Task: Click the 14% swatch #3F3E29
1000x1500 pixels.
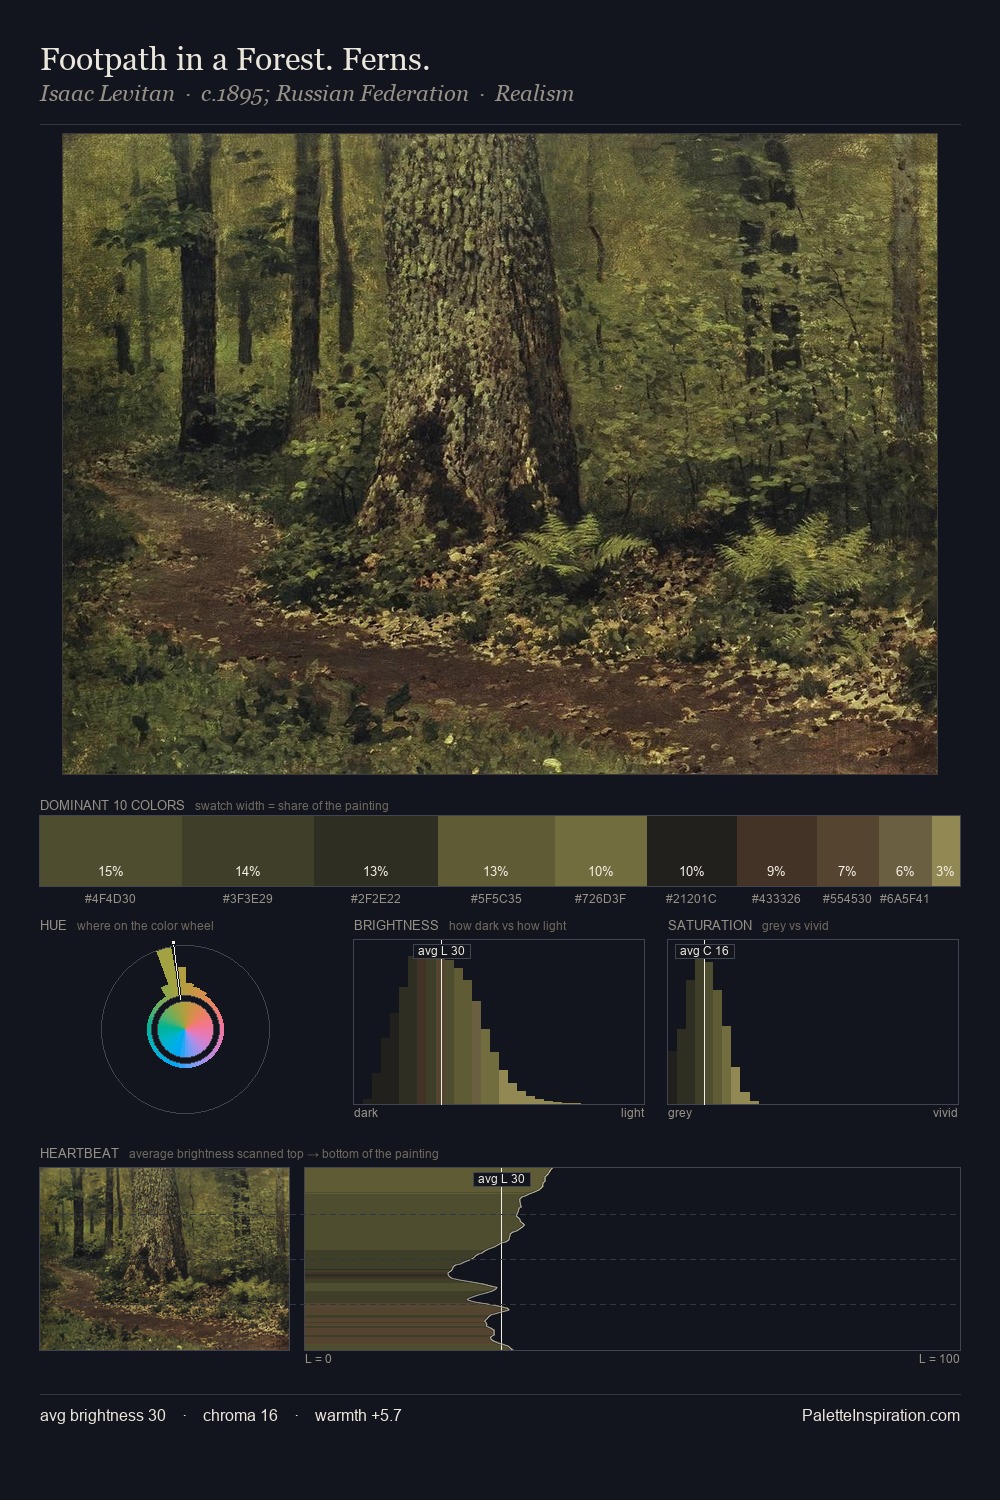Action: (248, 851)
